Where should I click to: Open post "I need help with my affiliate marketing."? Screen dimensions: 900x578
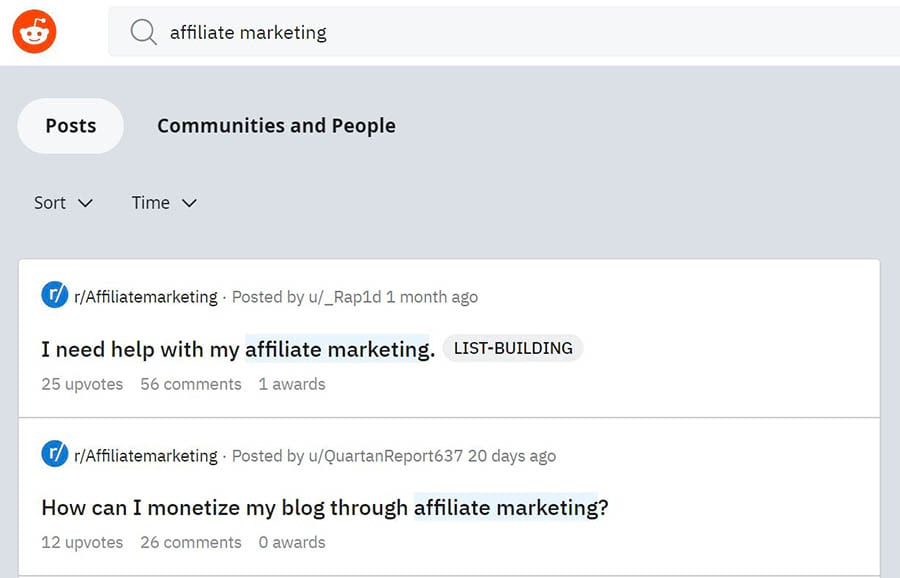[238, 349]
